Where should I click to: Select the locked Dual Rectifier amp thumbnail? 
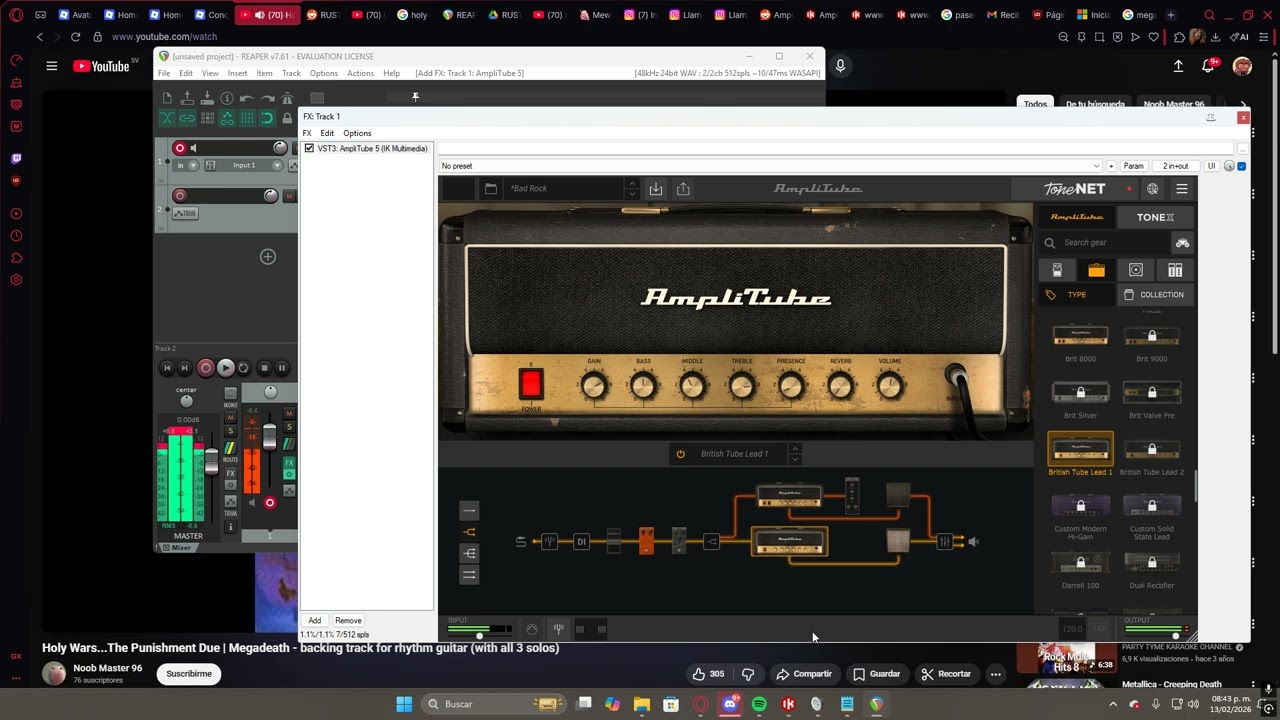point(1152,563)
